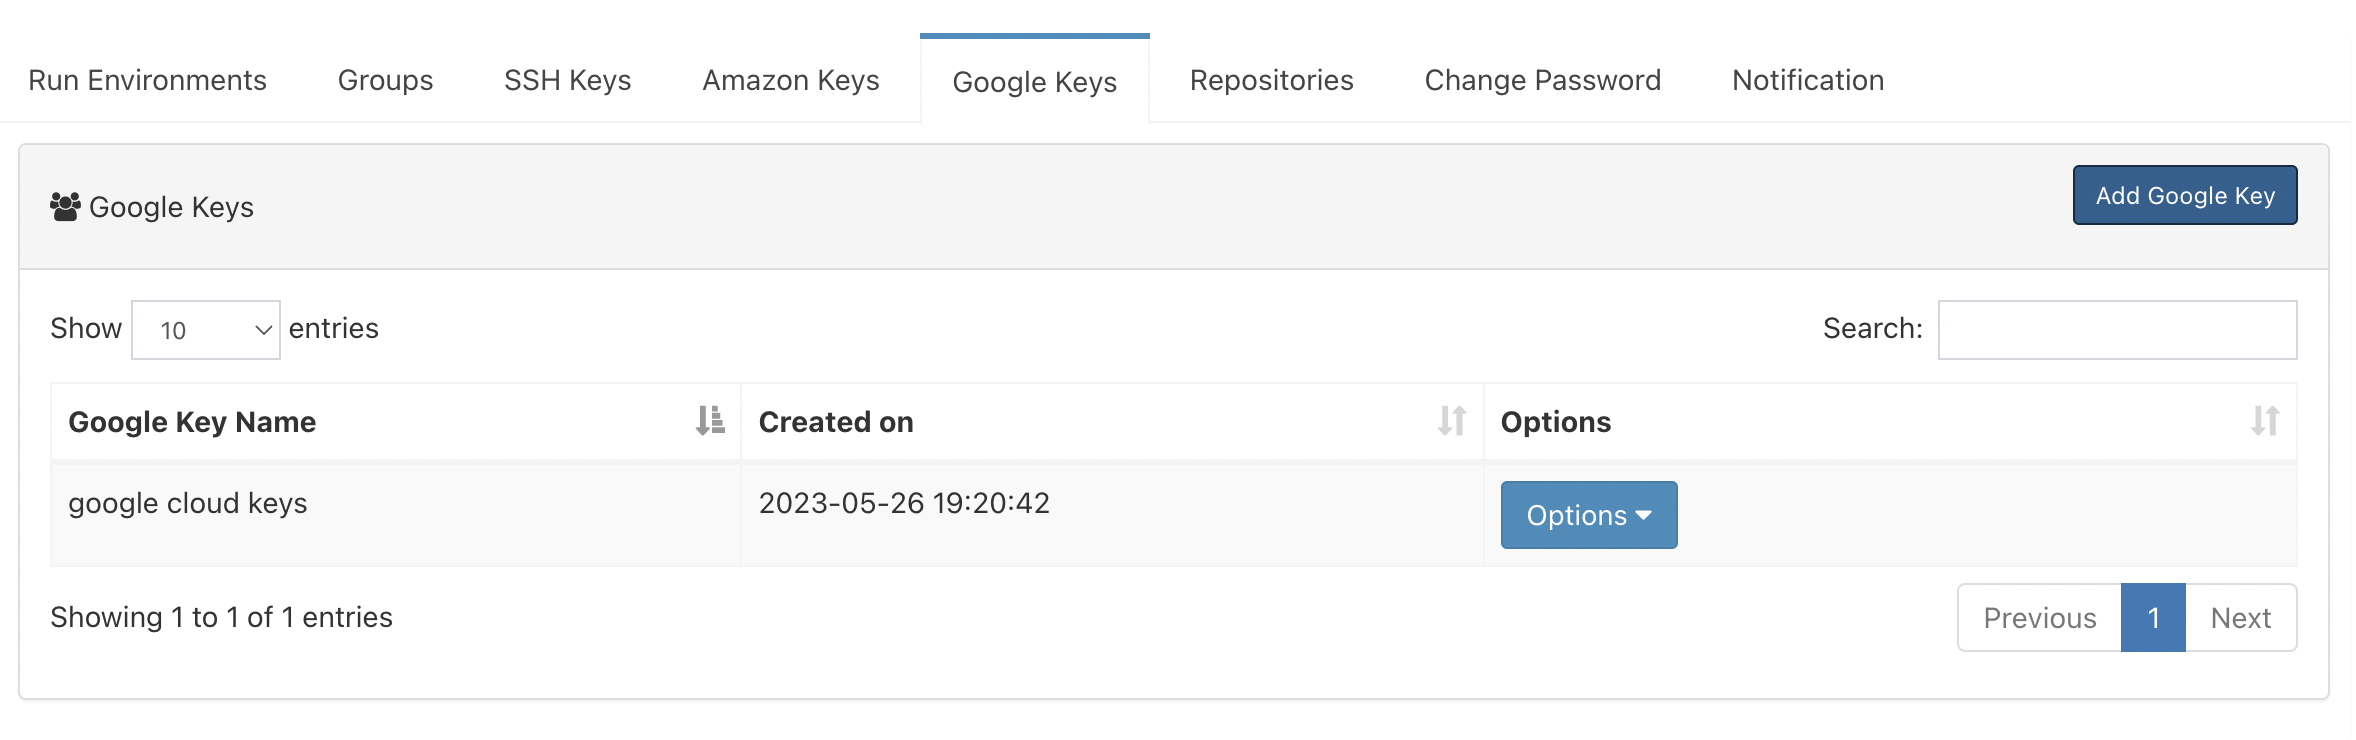Screen dimensions: 2356x740
Task: Open the Groups tab
Action: tap(386, 80)
